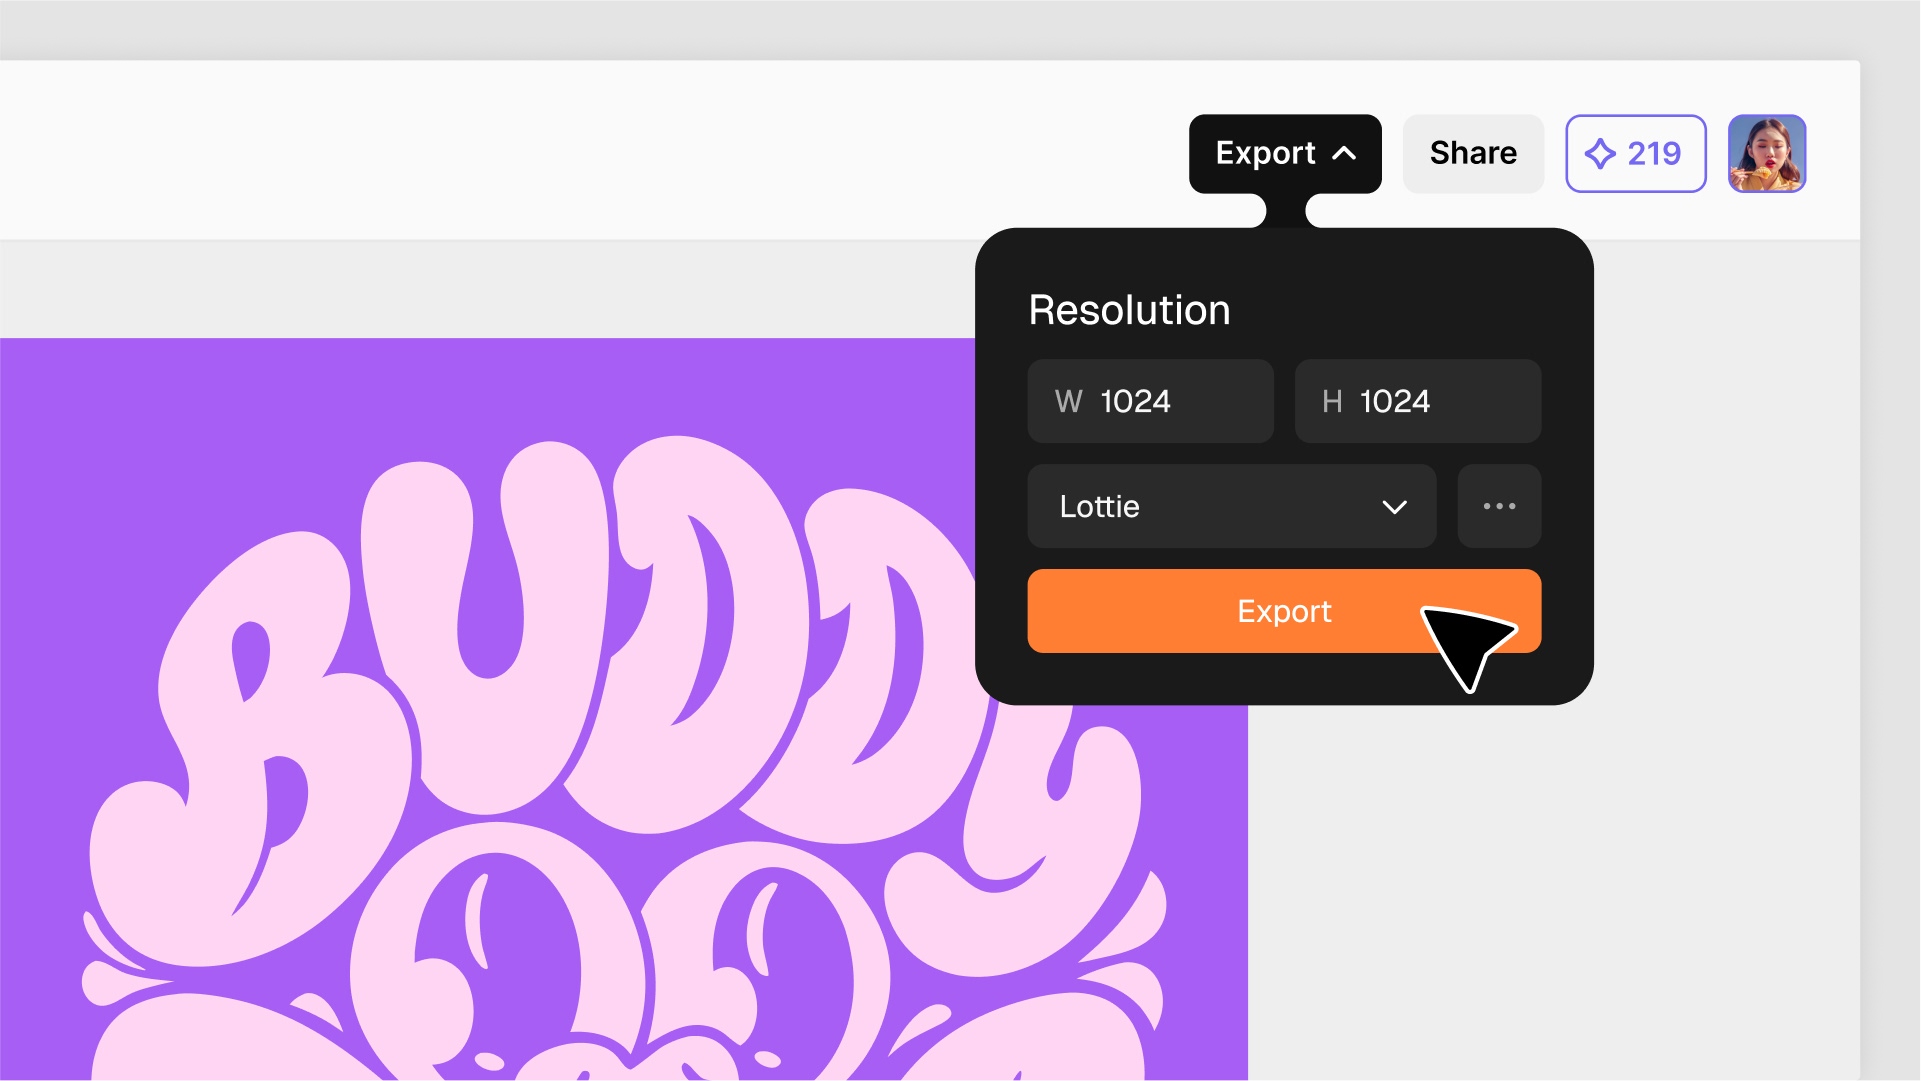Click the Lottie text label
1921x1081 pixels.
[1099, 506]
